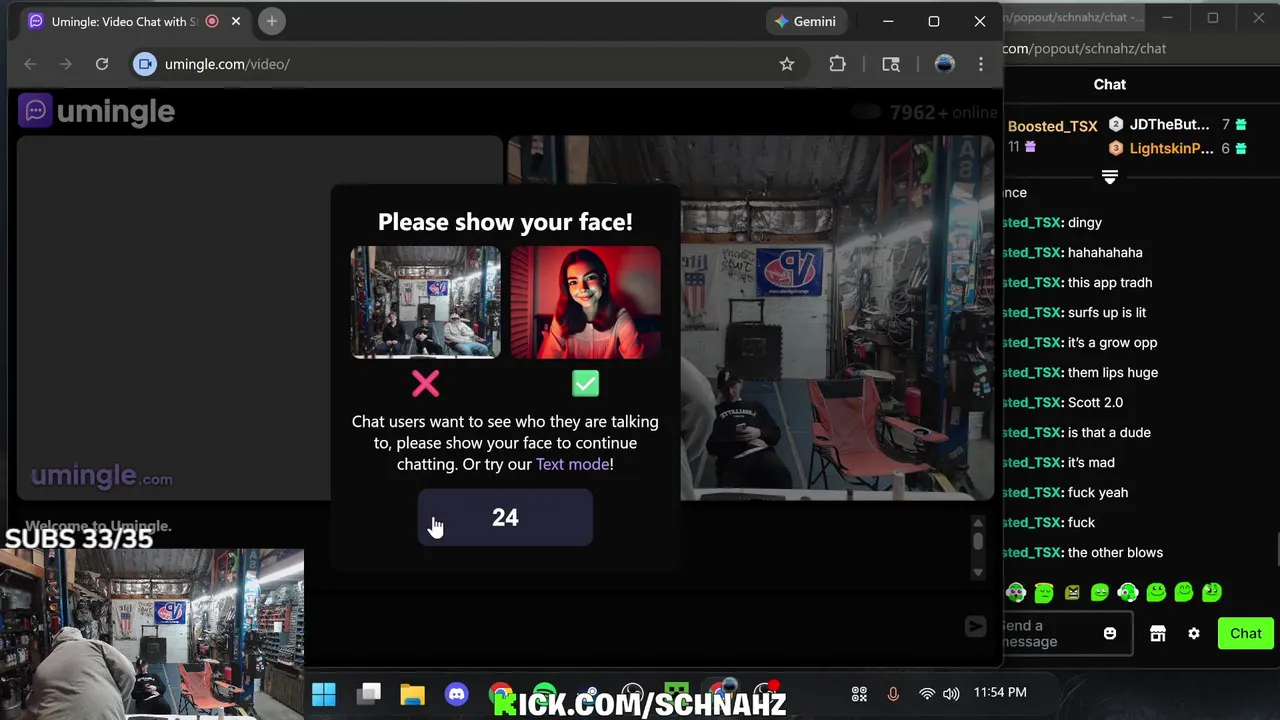Viewport: 1280px width, 720px height.
Task: Open Chrome media control icon
Action: [x=891, y=64]
